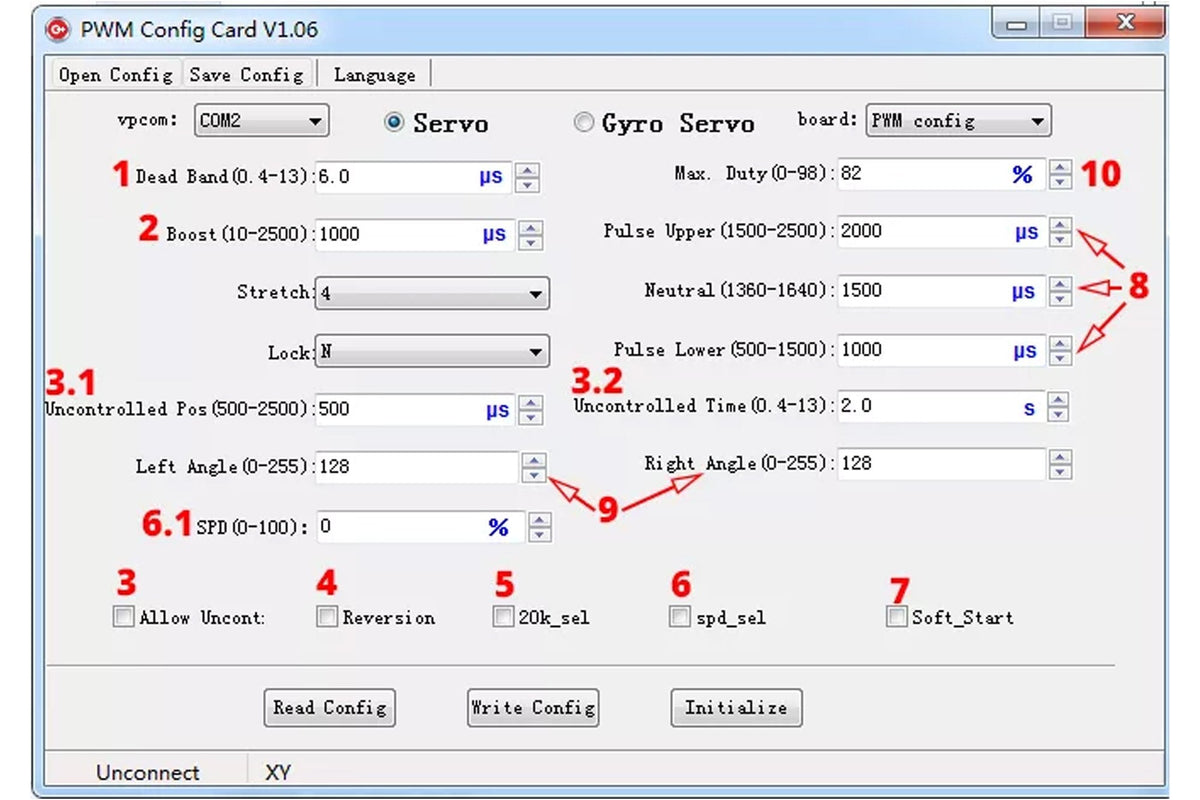
Task: Decrease Left Angle with down arrow
Action: (535, 475)
